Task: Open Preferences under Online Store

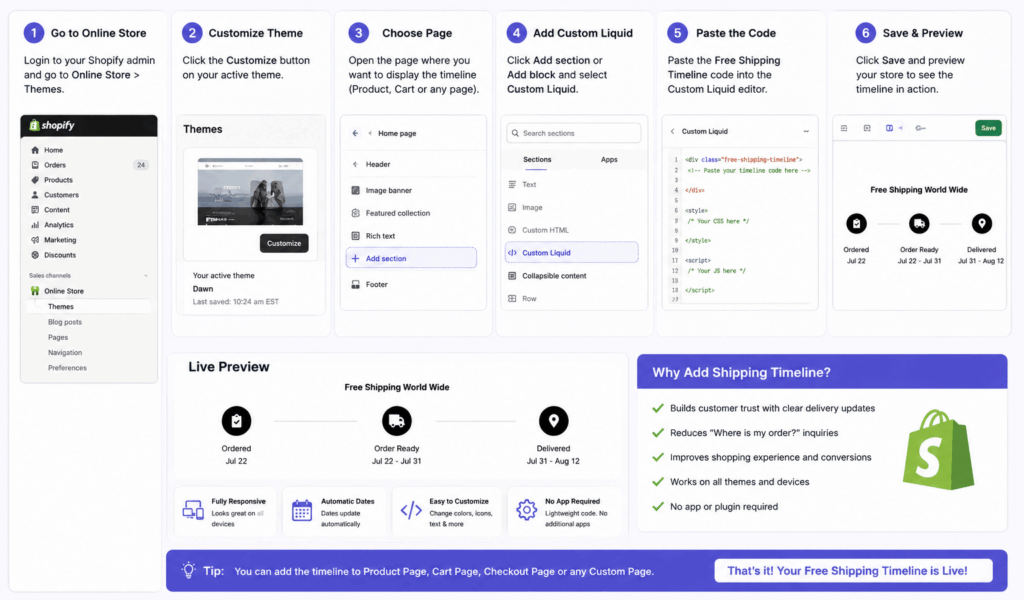Action: pos(67,368)
